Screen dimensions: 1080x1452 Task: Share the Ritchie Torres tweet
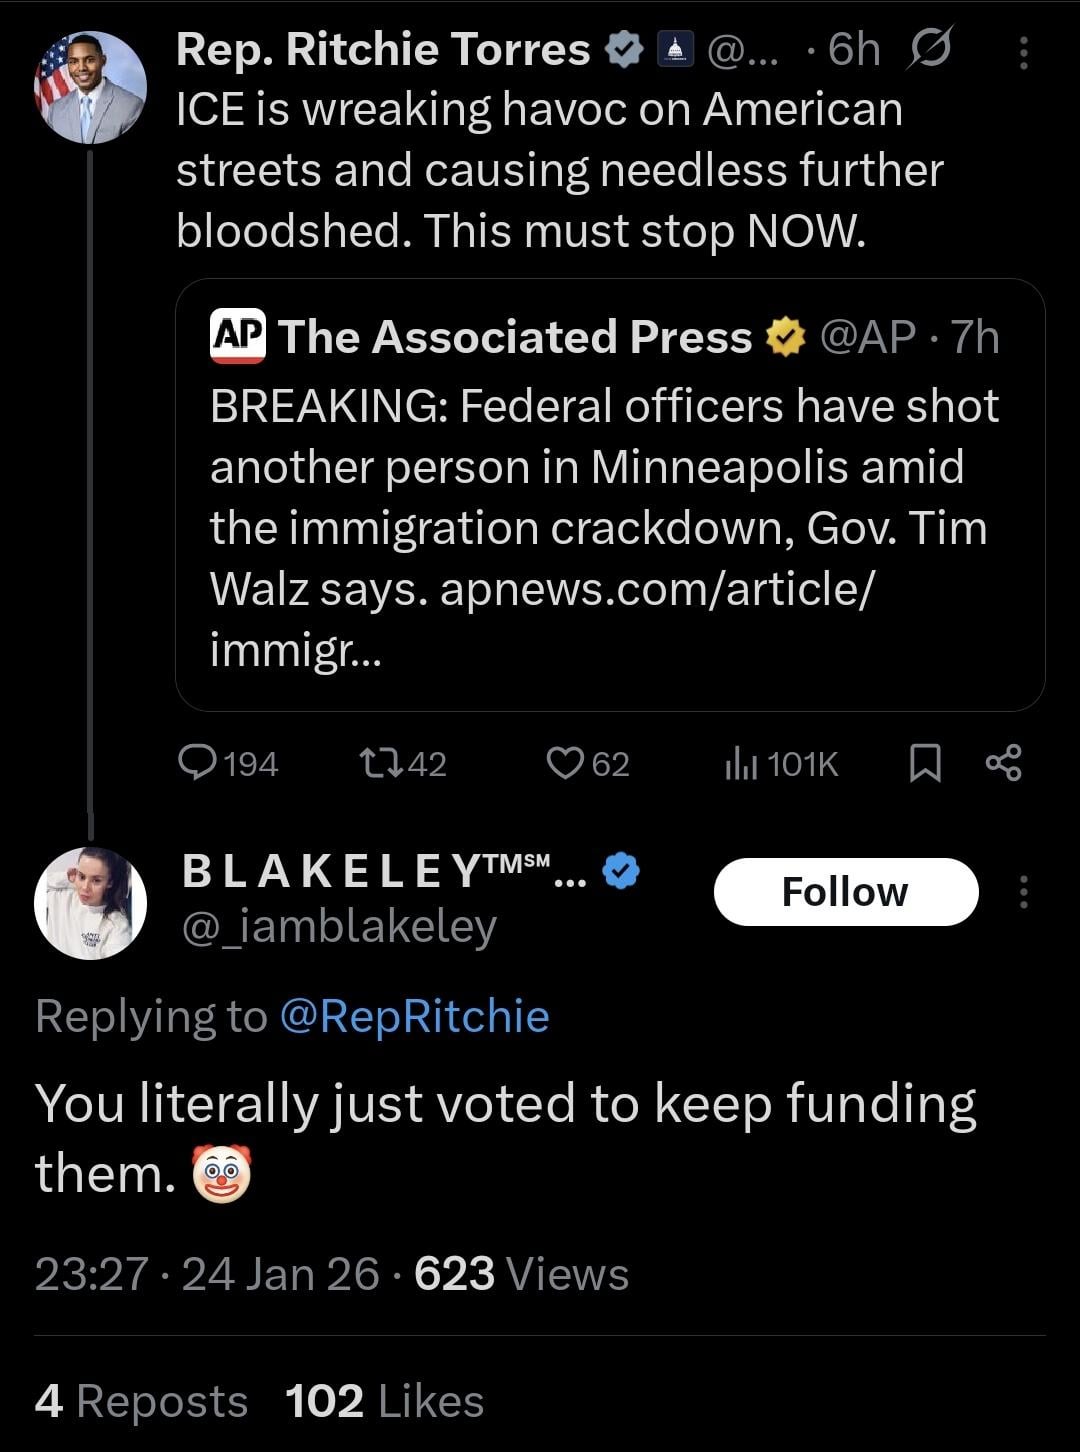point(1004,764)
